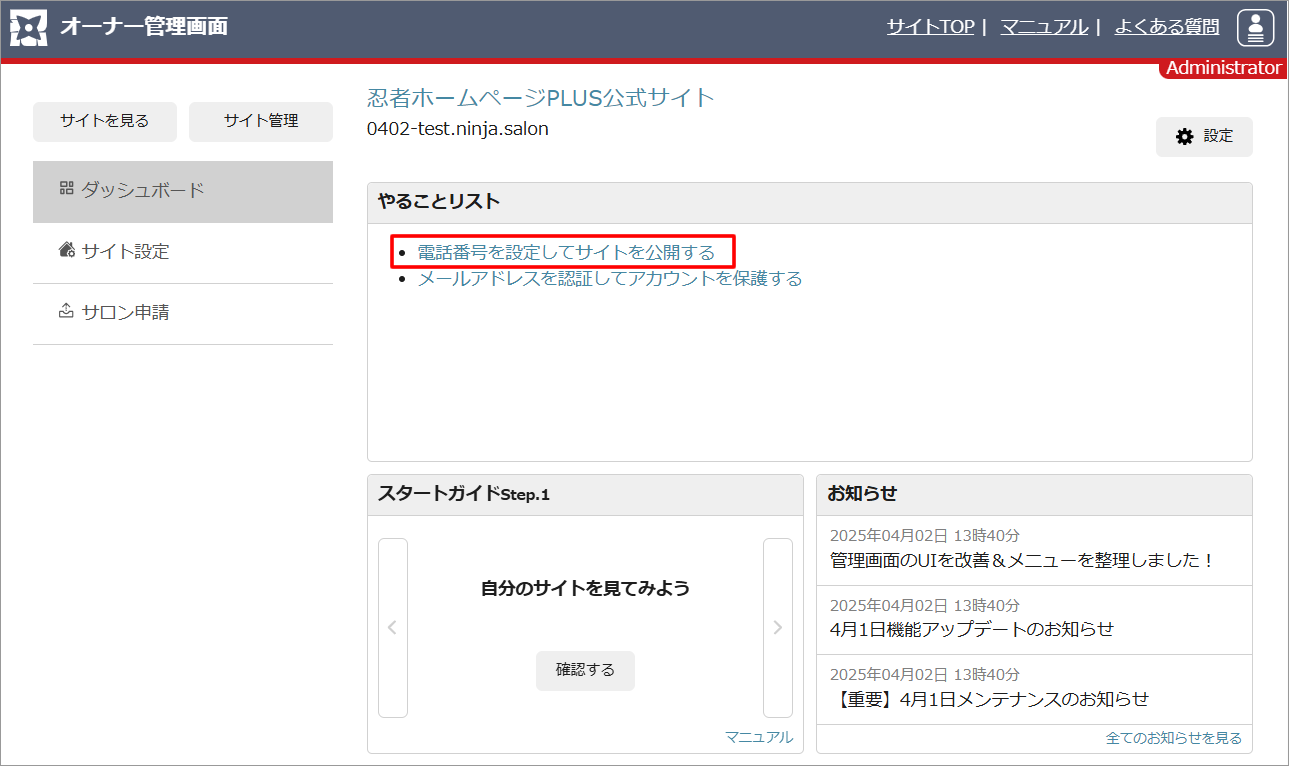Image resolution: width=1289 pixels, height=766 pixels.
Task: Go to previous start guide step
Action: pyautogui.click(x=393, y=628)
